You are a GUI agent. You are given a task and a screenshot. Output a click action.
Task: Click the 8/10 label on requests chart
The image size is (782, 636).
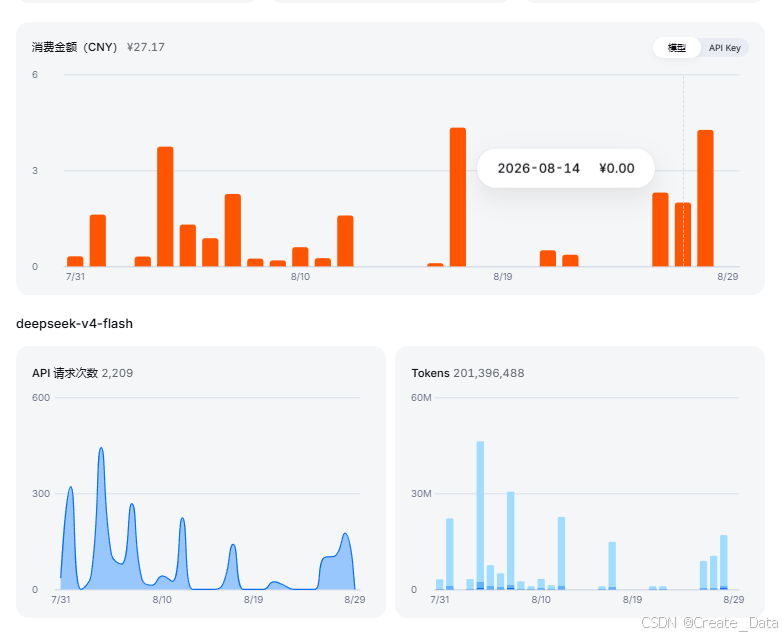point(162,599)
